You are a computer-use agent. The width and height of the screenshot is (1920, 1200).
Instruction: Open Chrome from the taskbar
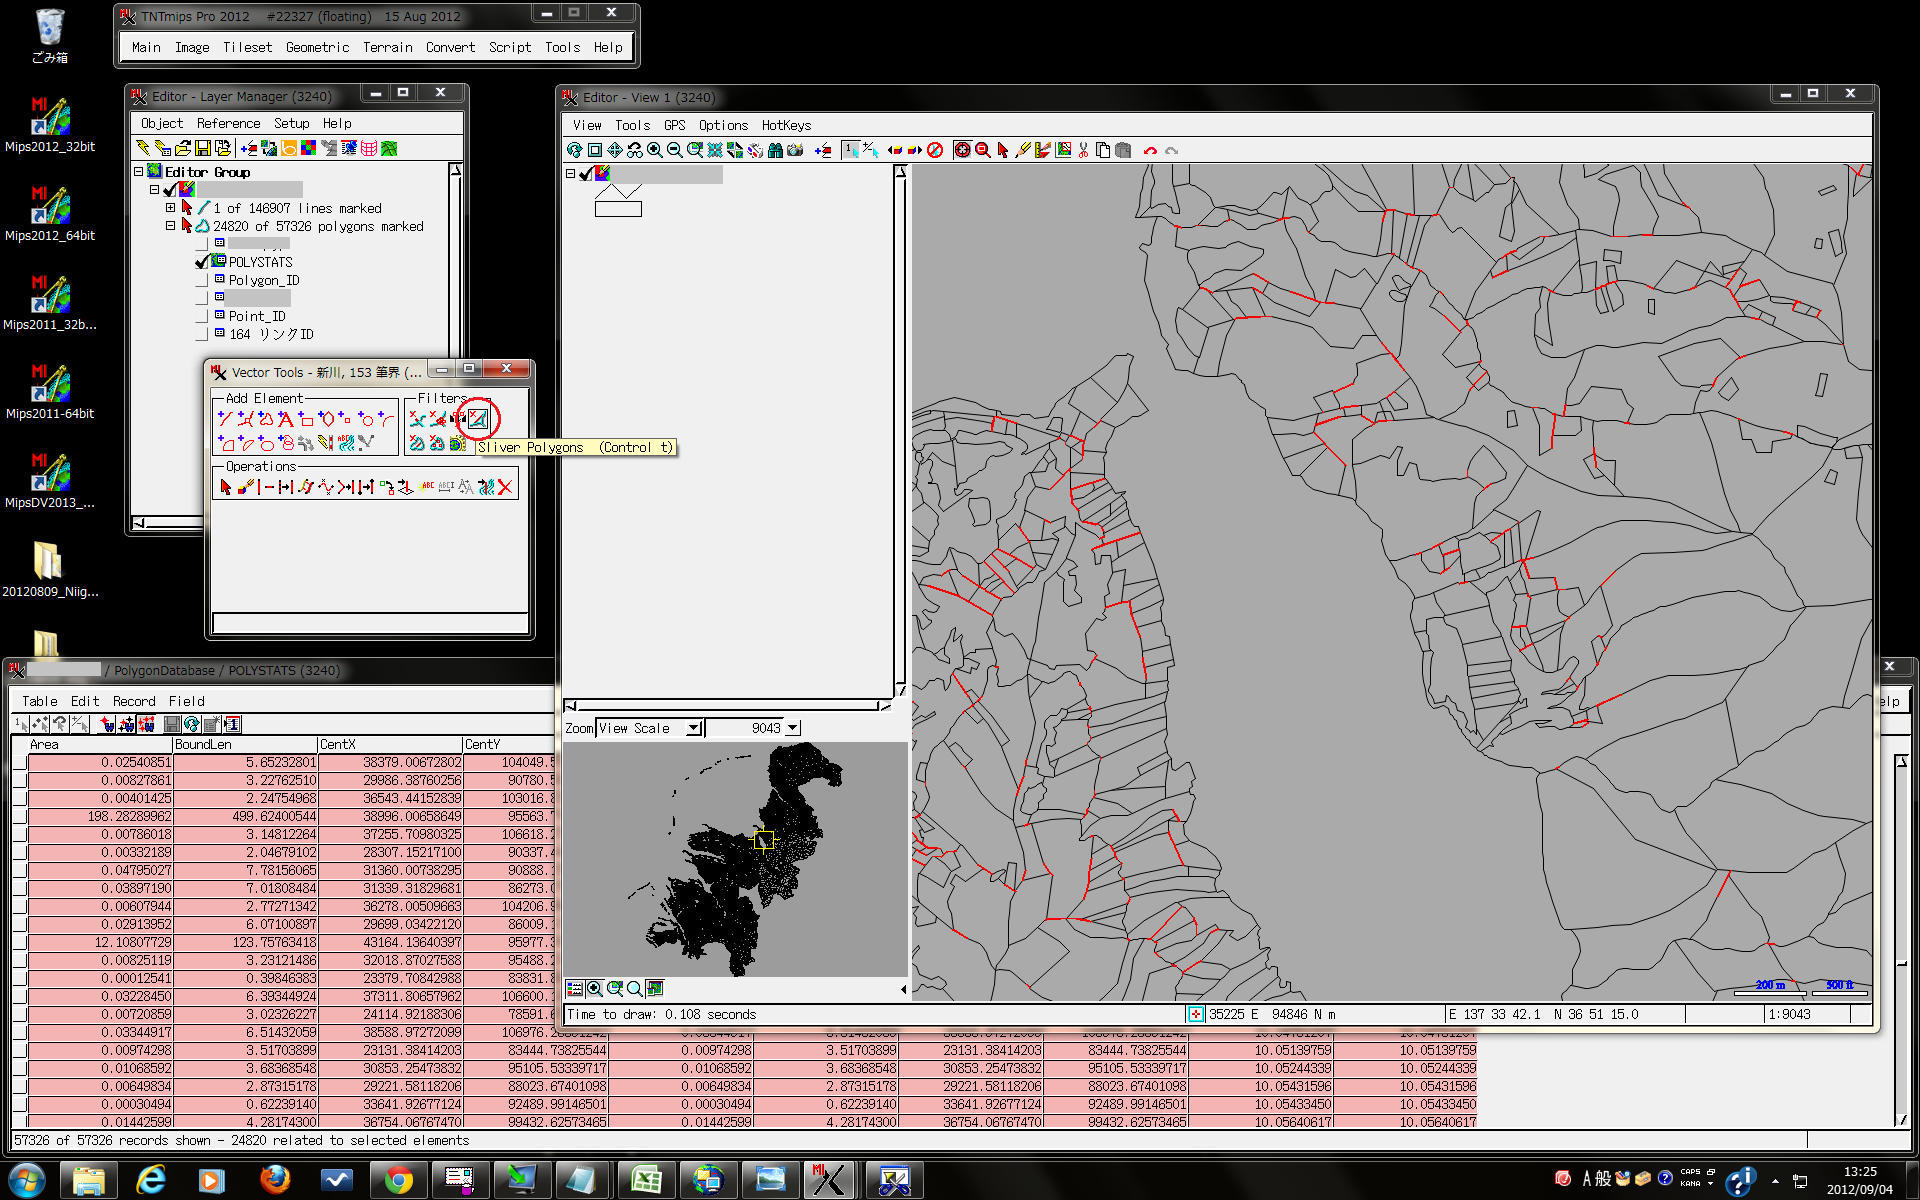(x=398, y=1181)
